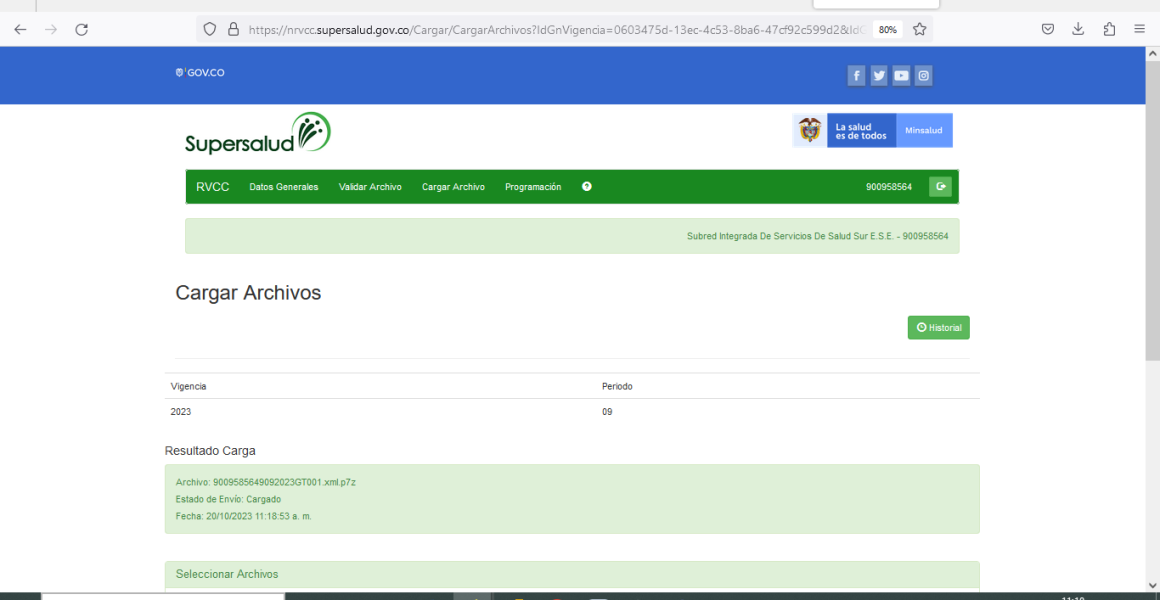Open the Programación menu

point(533,187)
